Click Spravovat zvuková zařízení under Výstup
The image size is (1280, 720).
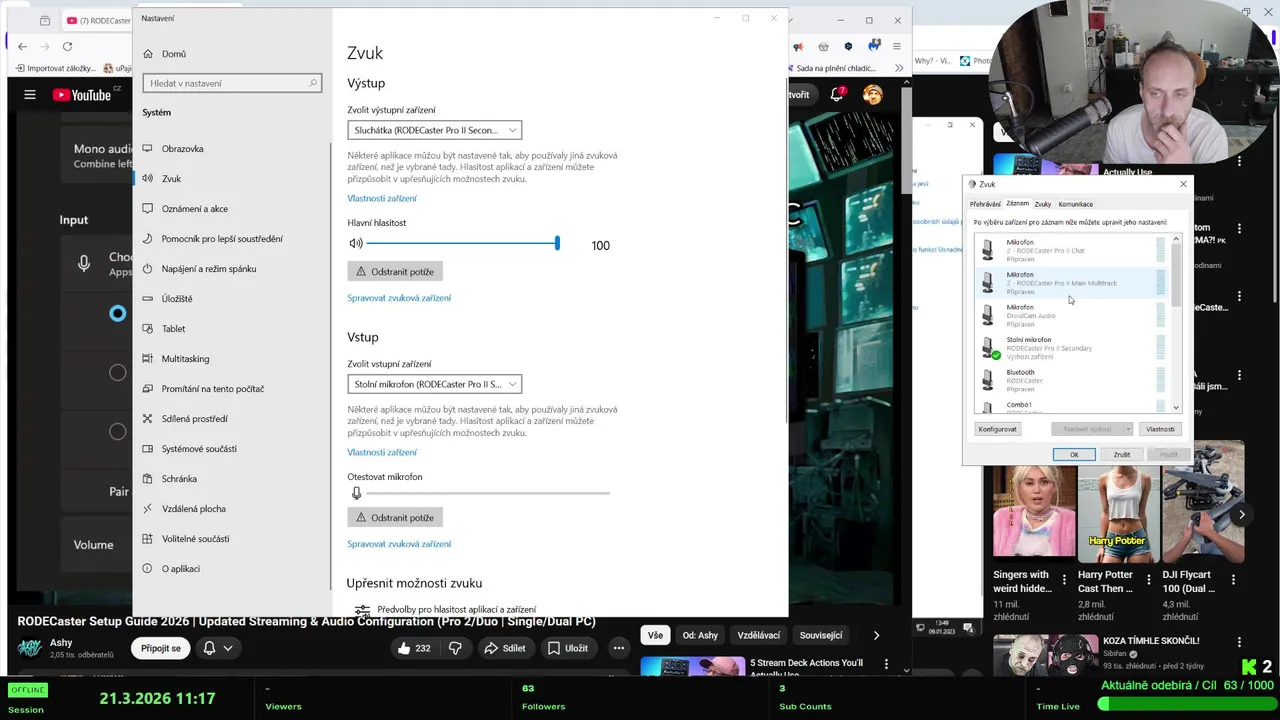[x=399, y=298]
